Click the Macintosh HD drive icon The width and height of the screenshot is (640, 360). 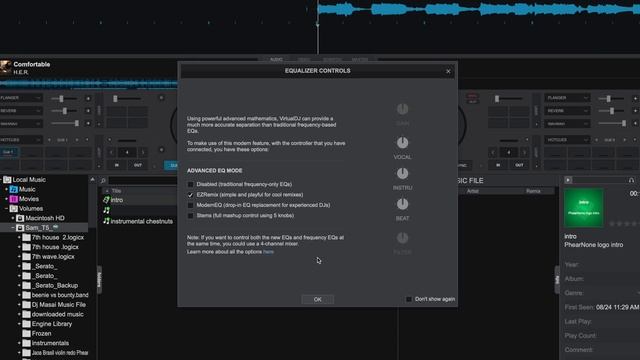[20, 218]
